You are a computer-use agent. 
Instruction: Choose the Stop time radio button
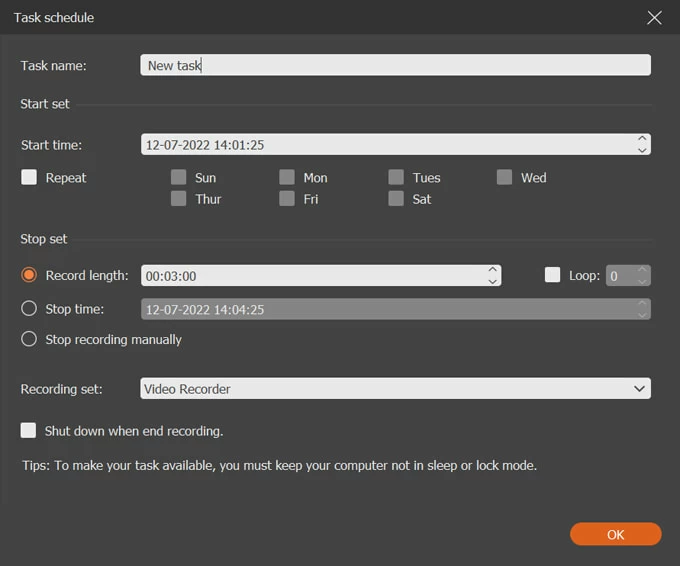[x=29, y=309]
